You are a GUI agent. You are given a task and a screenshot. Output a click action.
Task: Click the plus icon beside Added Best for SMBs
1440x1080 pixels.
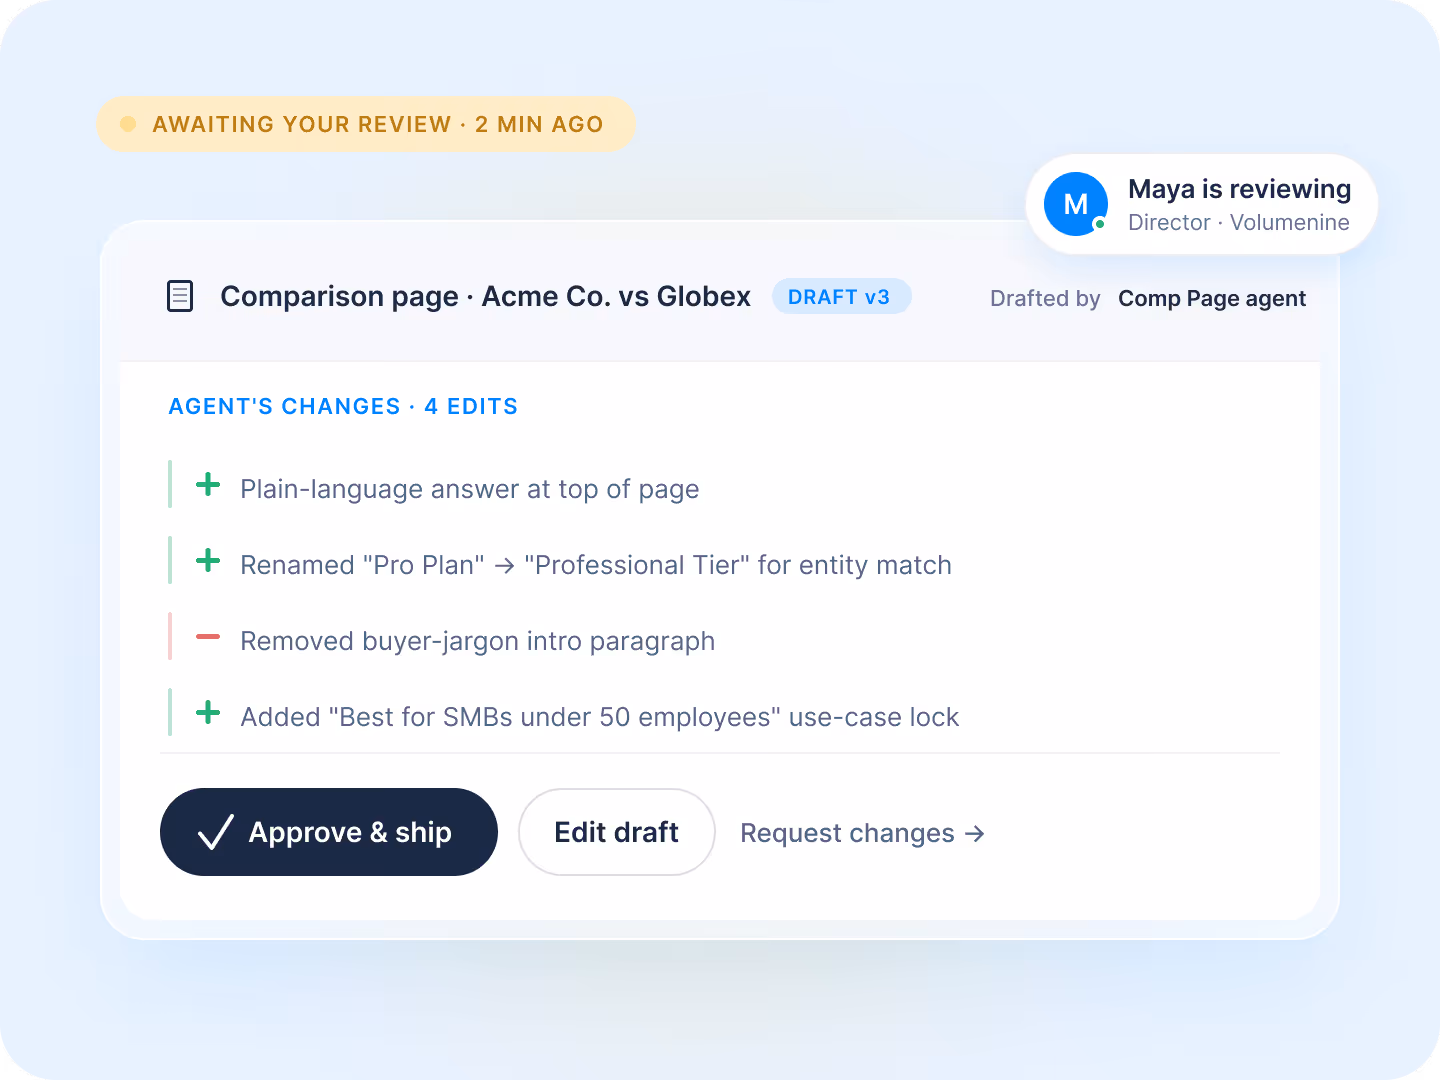point(208,713)
